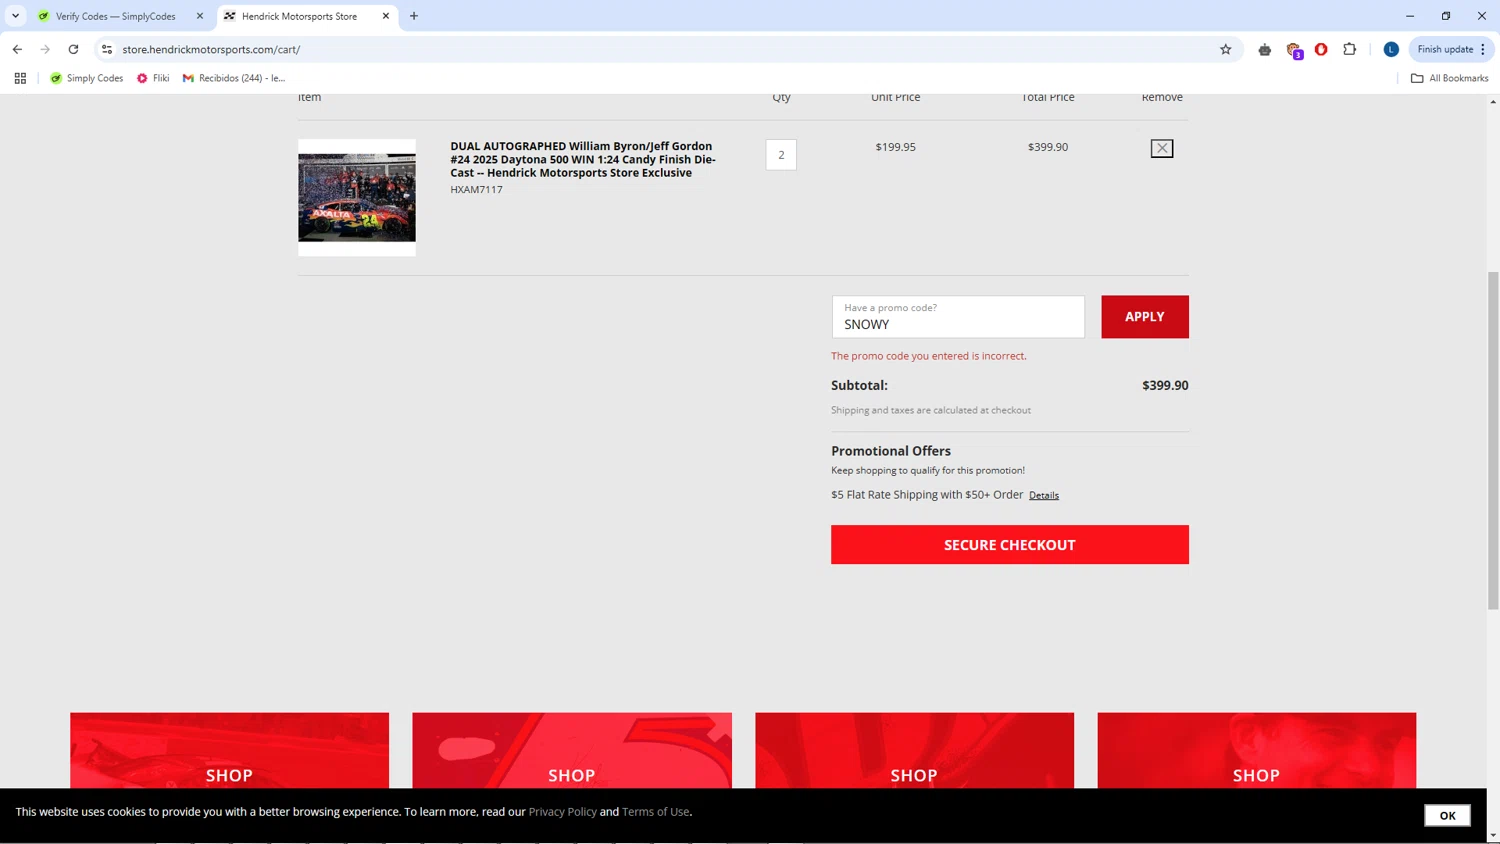Select the SKU text HXAM7117

point(476,189)
